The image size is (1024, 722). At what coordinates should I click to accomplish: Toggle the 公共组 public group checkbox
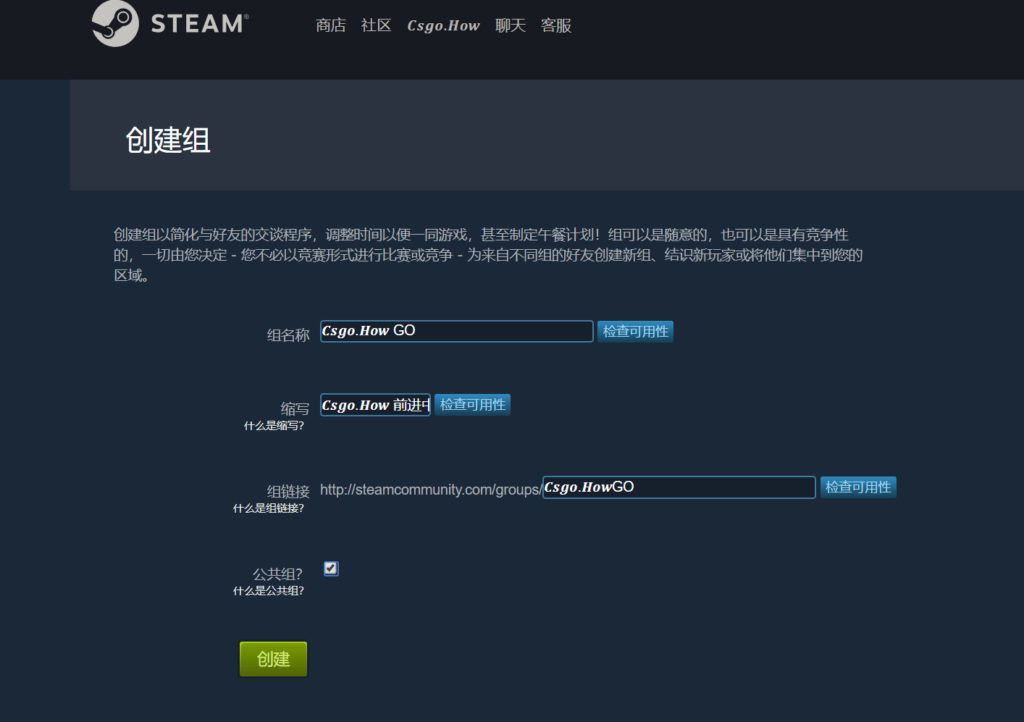(x=331, y=569)
